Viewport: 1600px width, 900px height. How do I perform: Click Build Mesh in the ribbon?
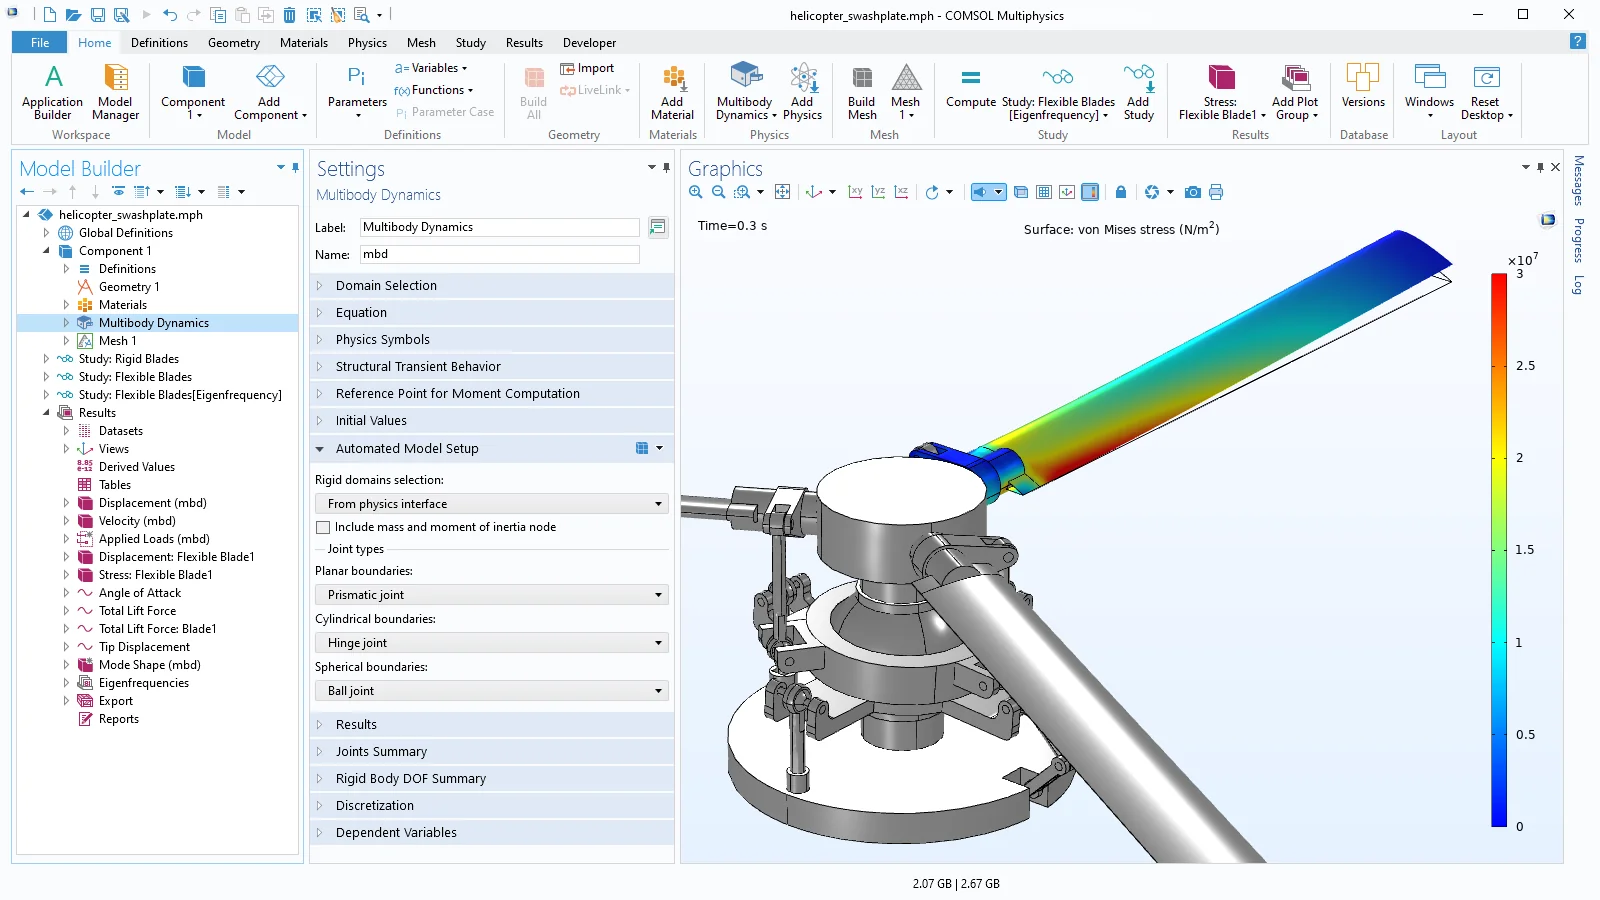pyautogui.click(x=861, y=92)
